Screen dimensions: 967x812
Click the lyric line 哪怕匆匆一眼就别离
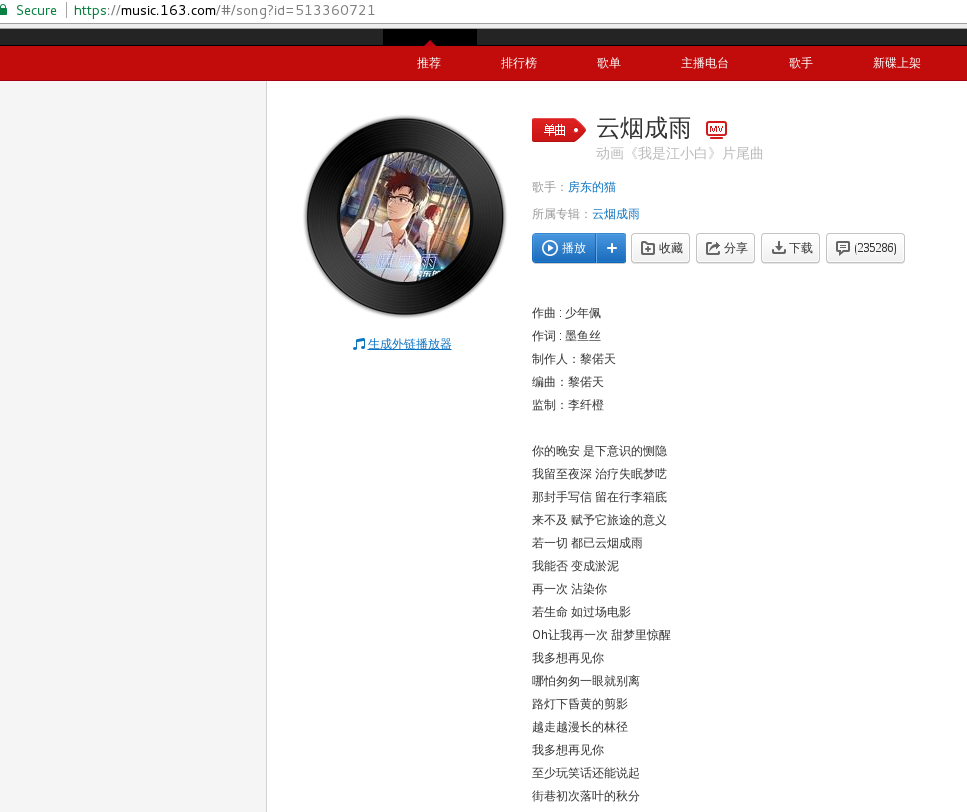[x=586, y=681]
